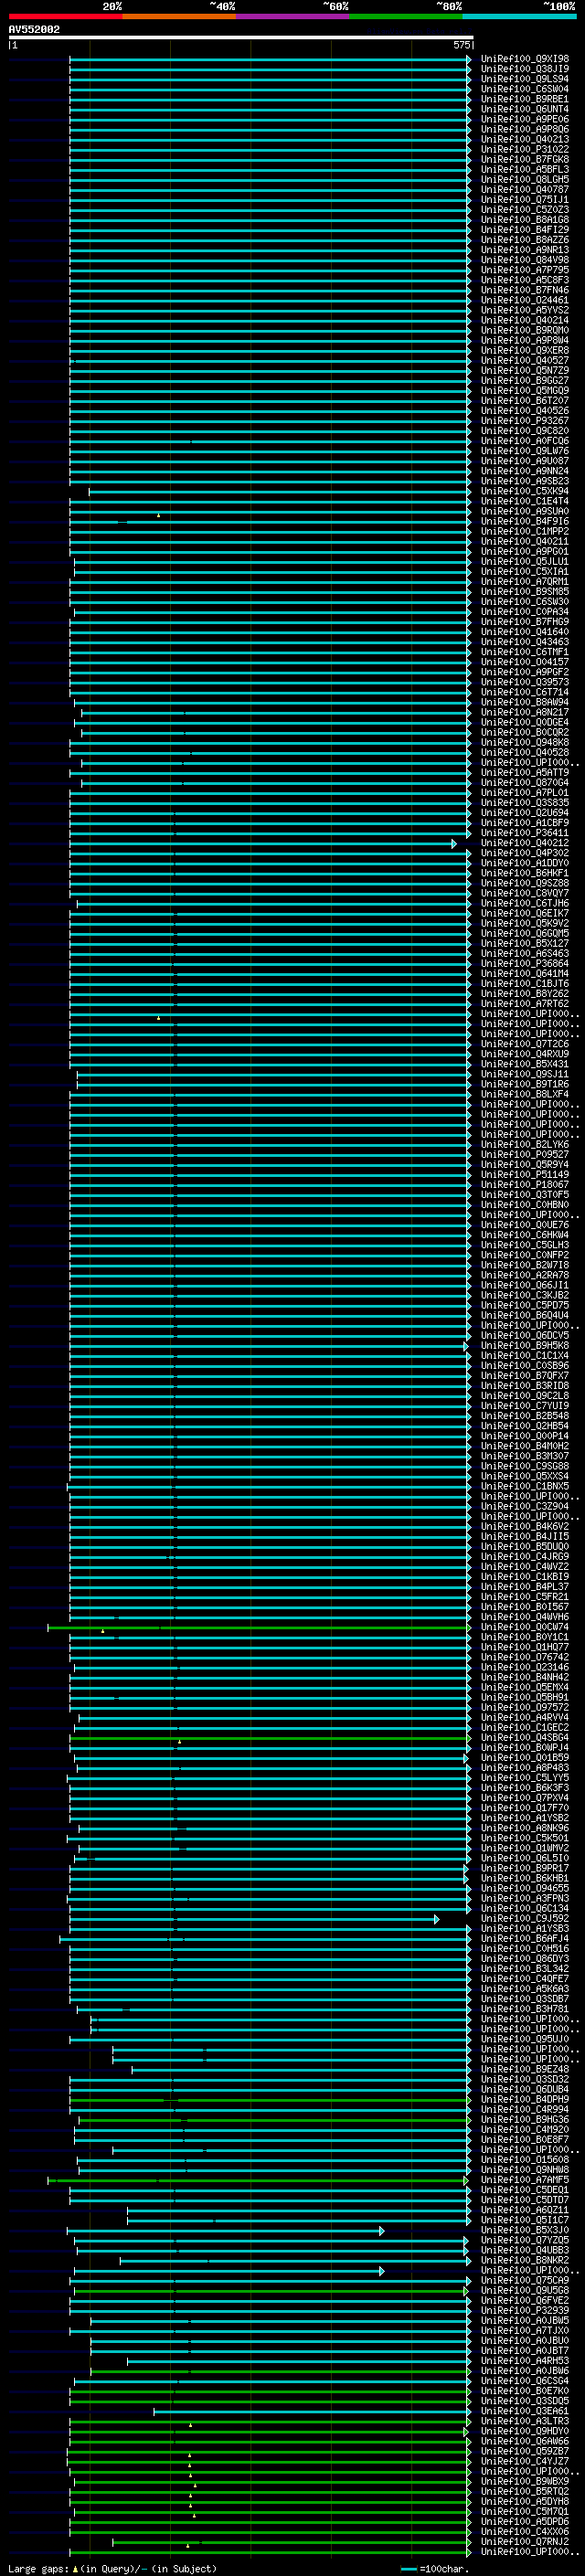Screen dimensions: 585x2576
Task: Select UniRef100_B9EZ48 label
Action: [x=525, y=2069]
